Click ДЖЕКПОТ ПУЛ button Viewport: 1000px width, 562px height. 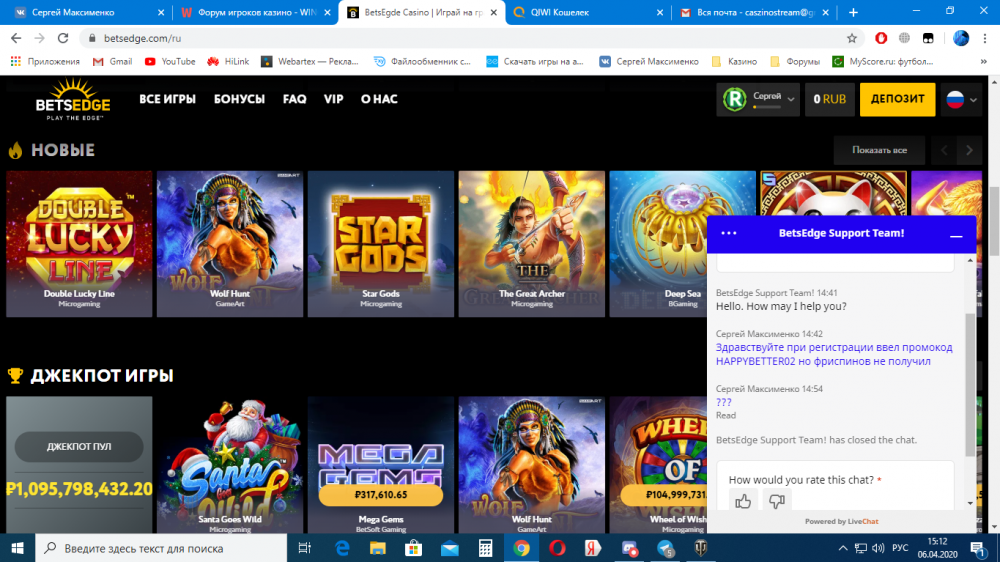79,447
